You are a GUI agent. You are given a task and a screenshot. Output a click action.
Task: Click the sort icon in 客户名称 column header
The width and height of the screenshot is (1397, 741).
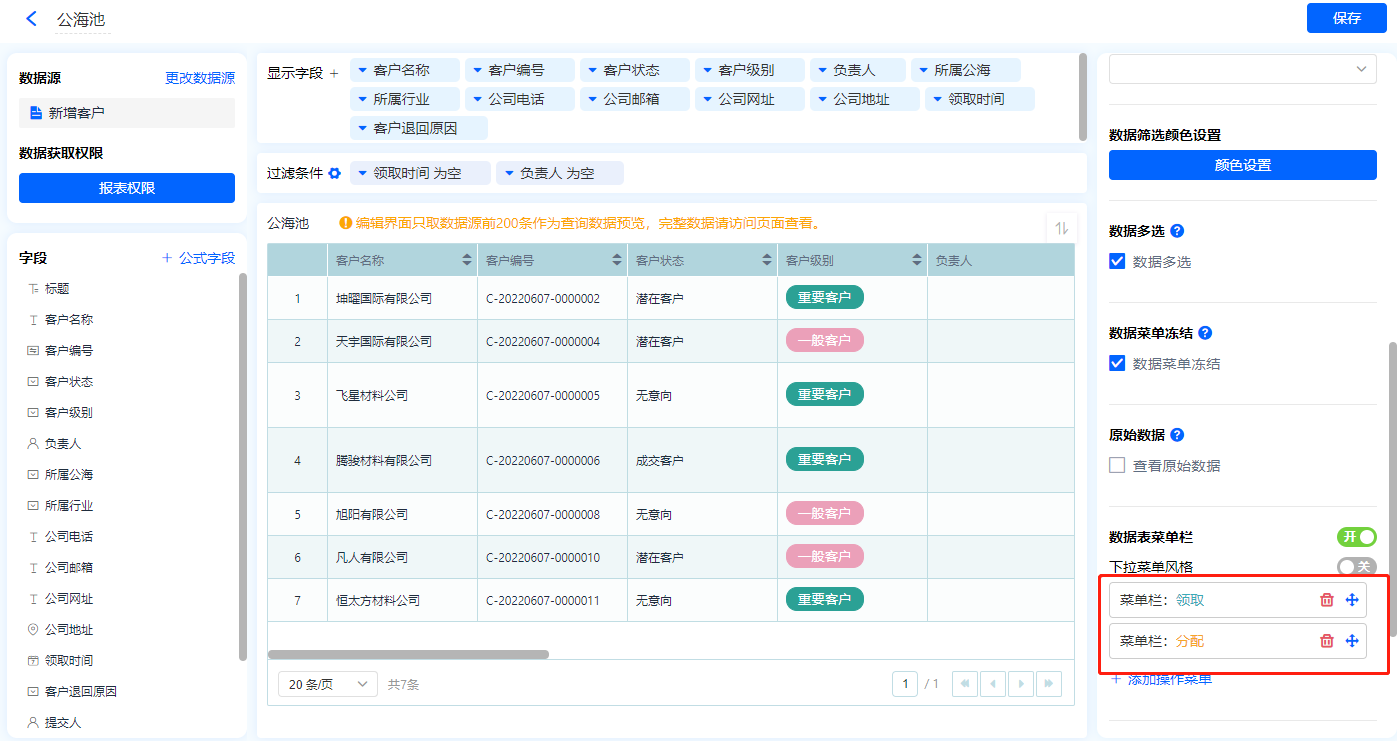tap(466, 261)
